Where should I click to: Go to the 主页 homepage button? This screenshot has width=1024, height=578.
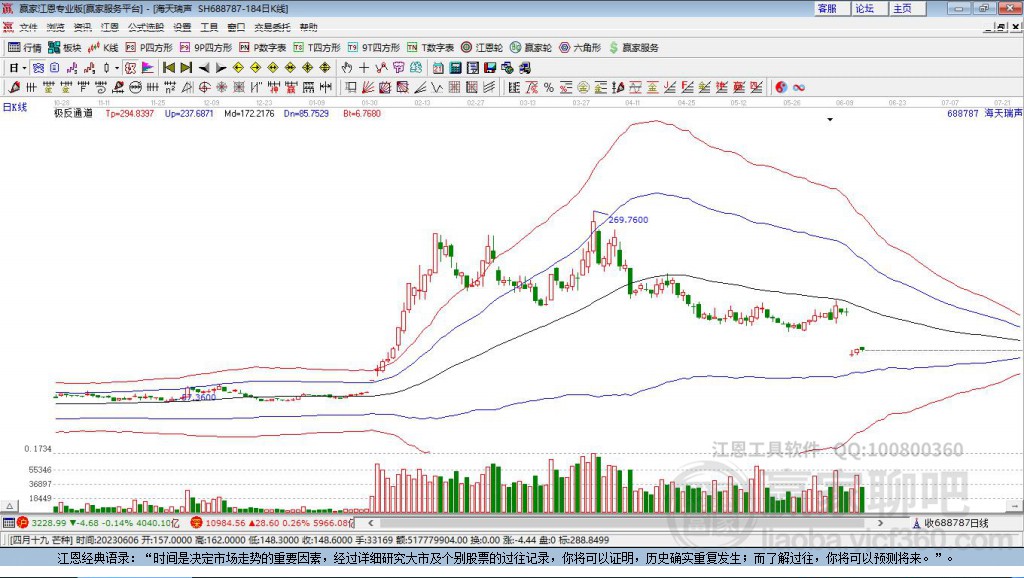pos(905,8)
